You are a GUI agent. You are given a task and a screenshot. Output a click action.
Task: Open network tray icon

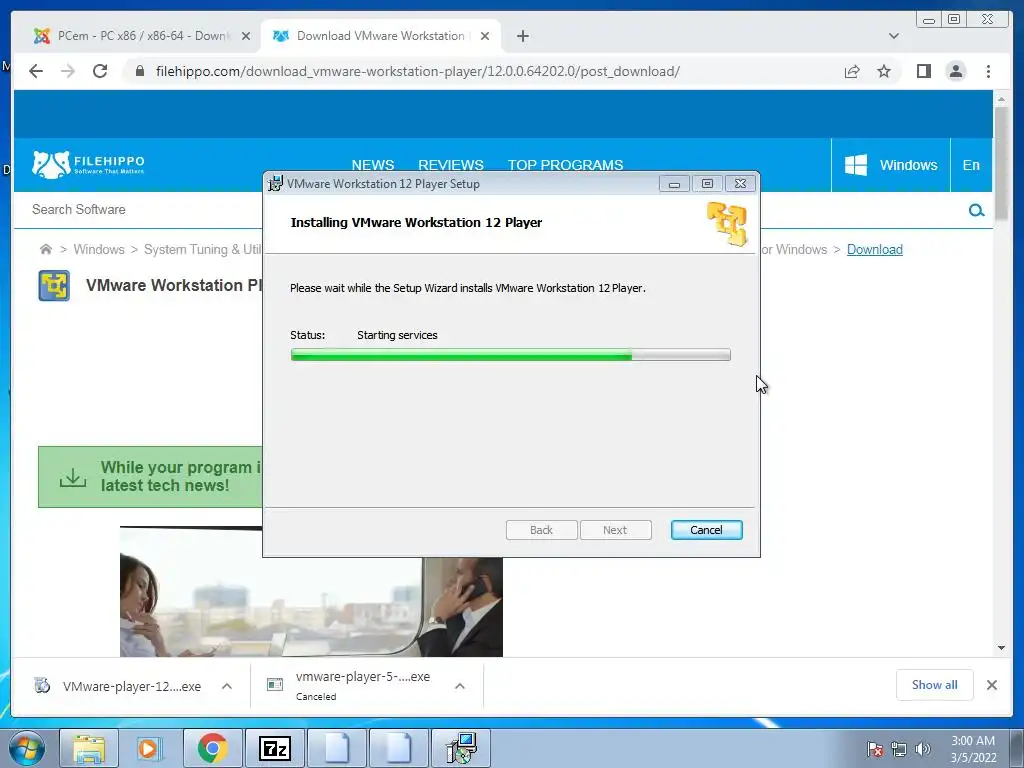[x=899, y=749]
